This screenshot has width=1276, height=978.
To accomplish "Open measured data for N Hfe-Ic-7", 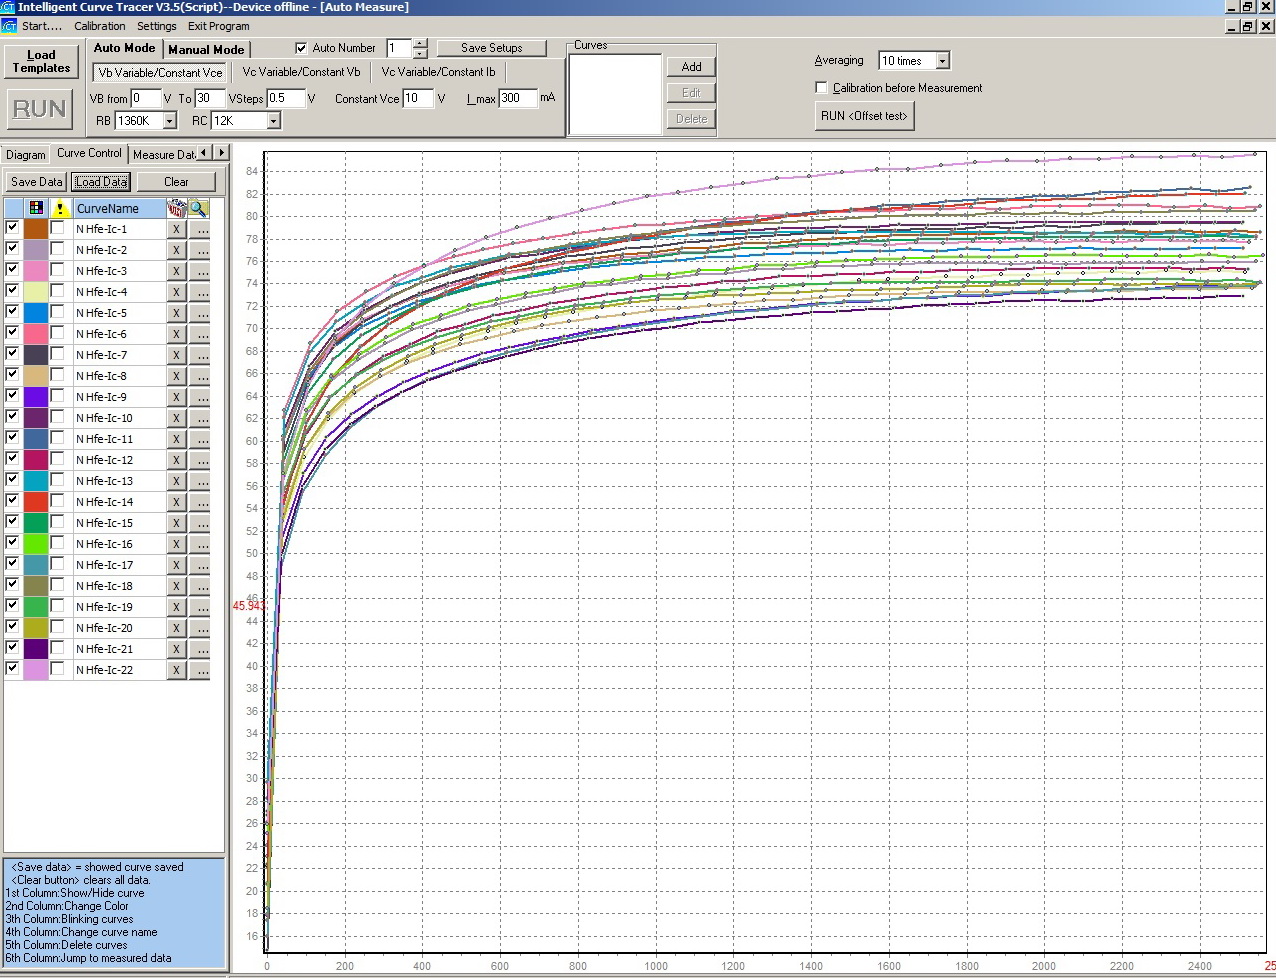I will click(201, 355).
